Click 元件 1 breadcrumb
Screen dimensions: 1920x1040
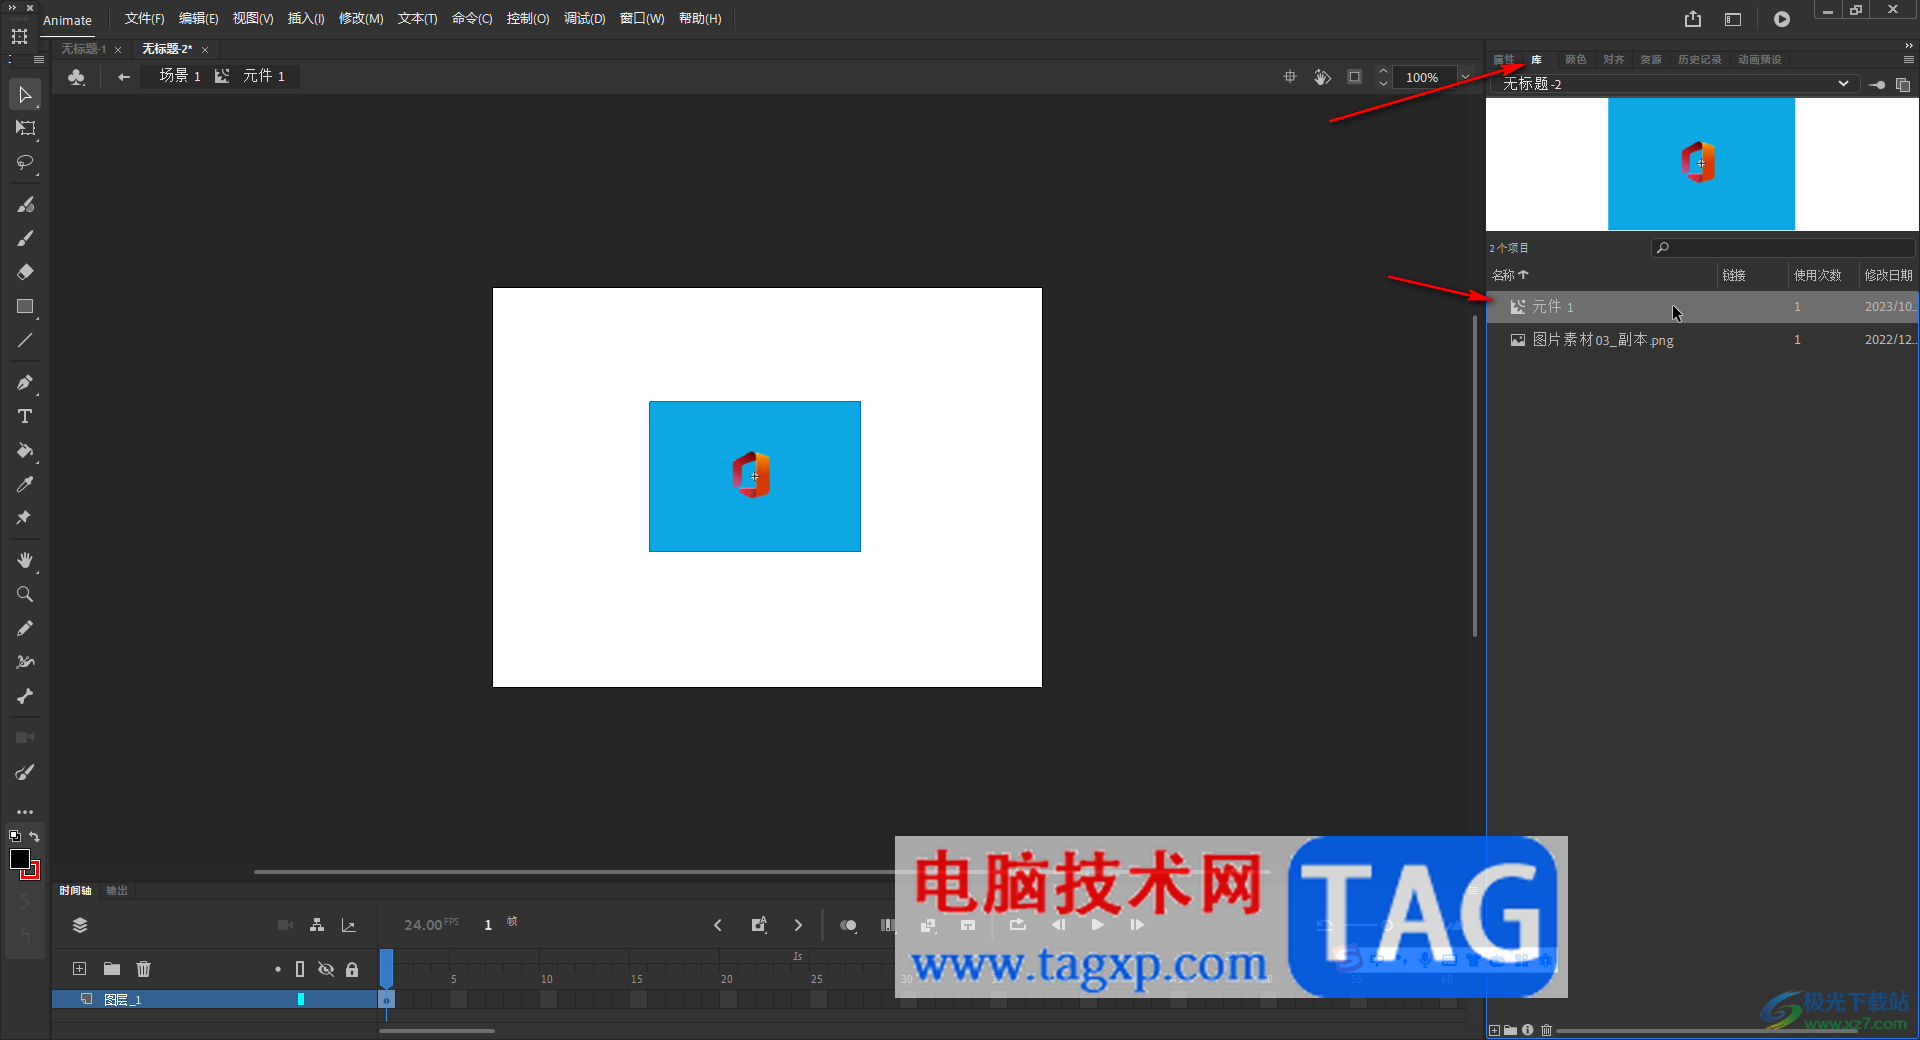coord(263,76)
